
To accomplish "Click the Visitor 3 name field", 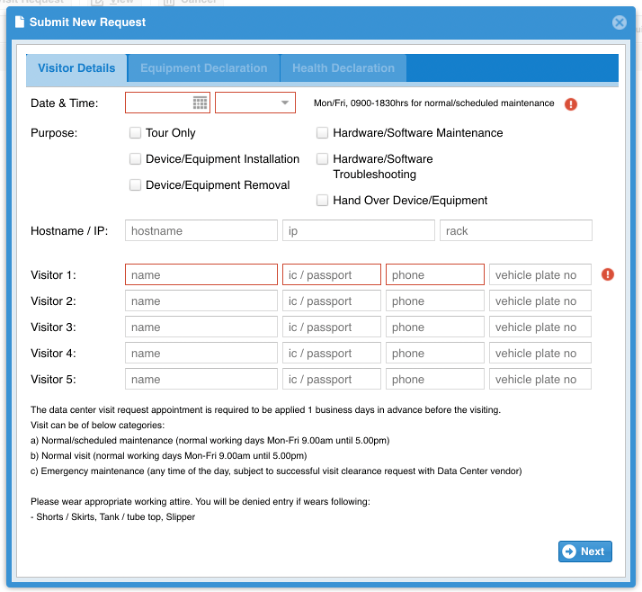I will 201,327.
